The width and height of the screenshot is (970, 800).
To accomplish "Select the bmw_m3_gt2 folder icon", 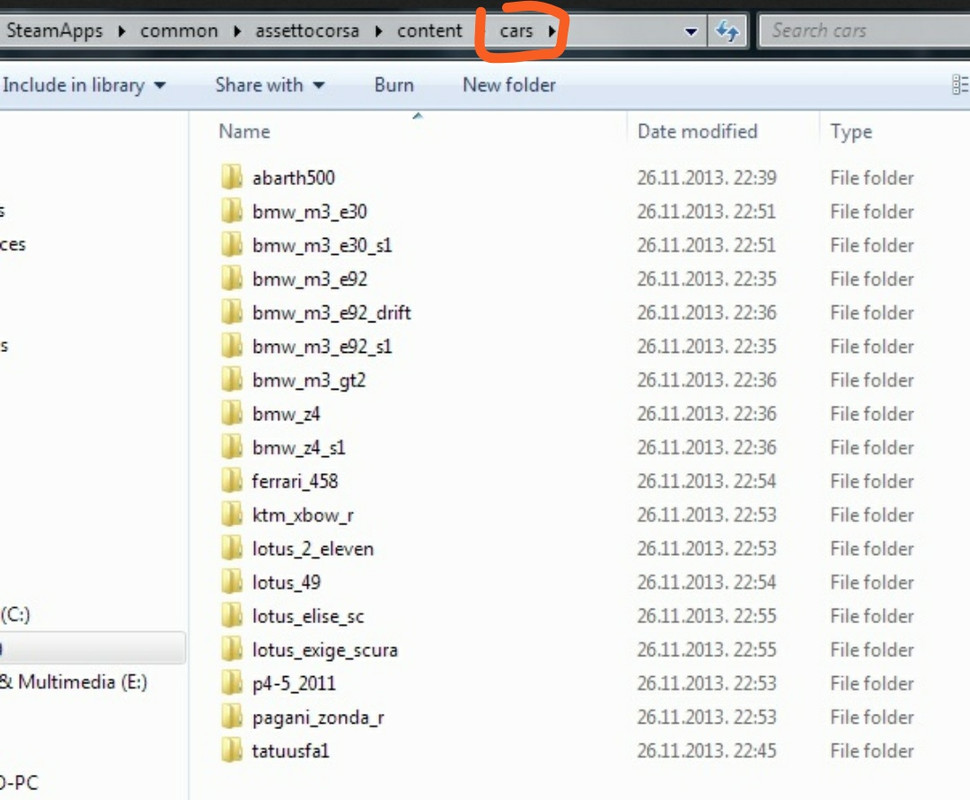I will click(x=231, y=380).
